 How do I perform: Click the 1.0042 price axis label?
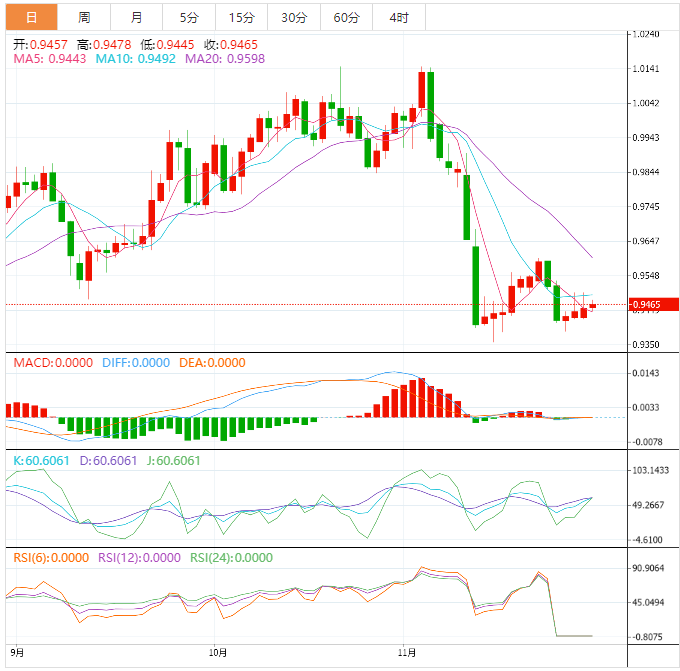[646, 103]
